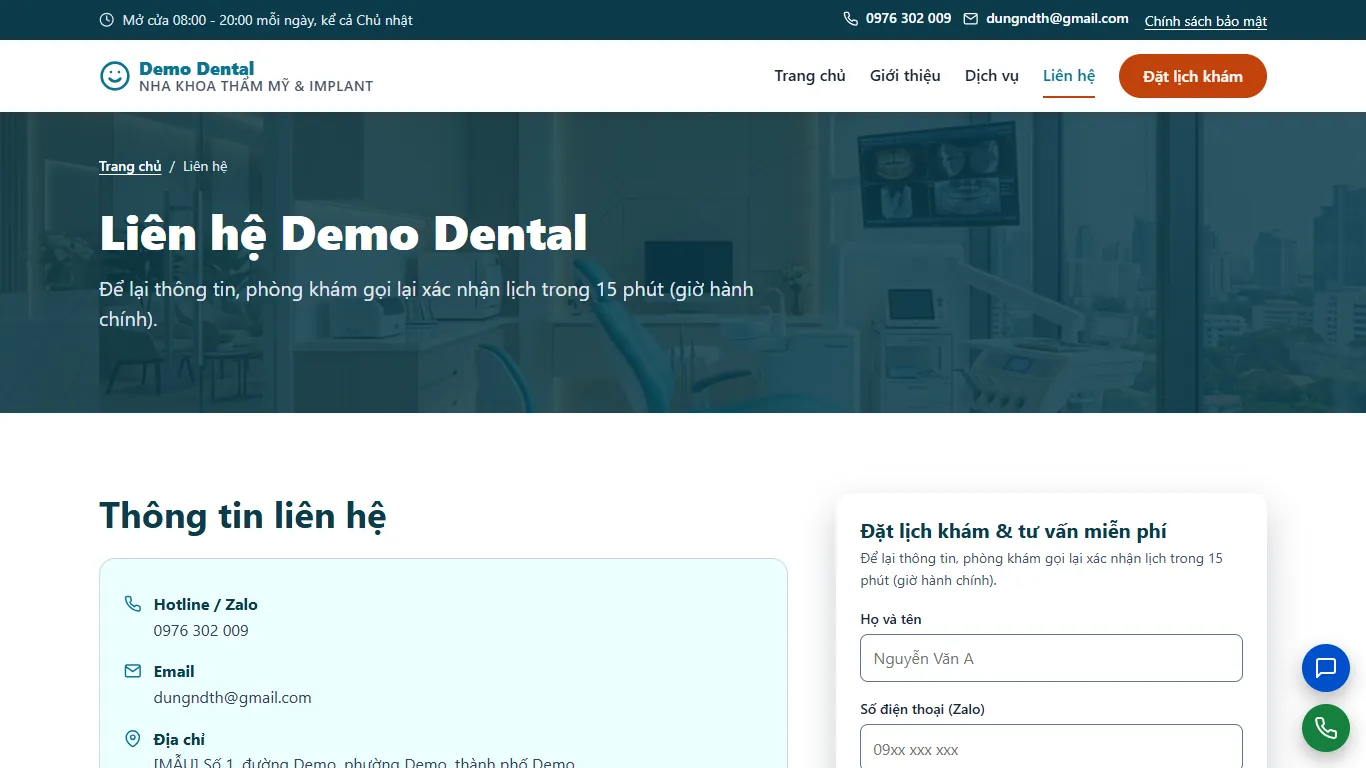1366x768 pixels.
Task: Focus the Số điện thoại (Zalo) input
Action: pyautogui.click(x=1051, y=747)
